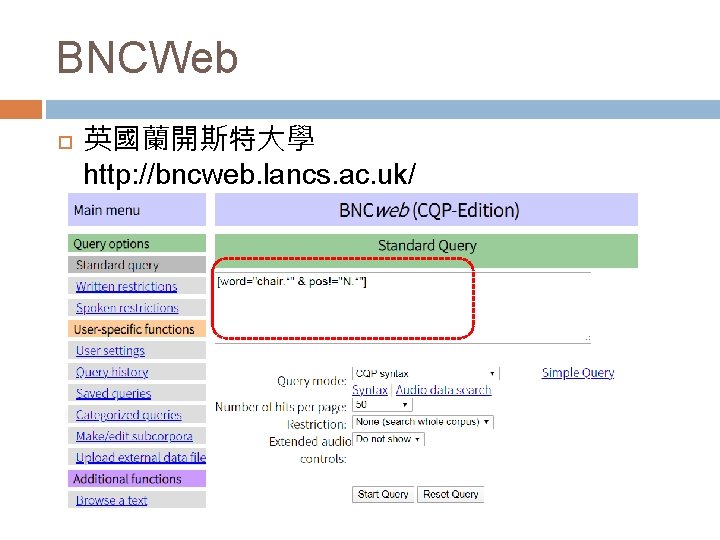Expand the Restriction dropdown
Screen dimensions: 720x540
pyautogui.click(x=423, y=422)
